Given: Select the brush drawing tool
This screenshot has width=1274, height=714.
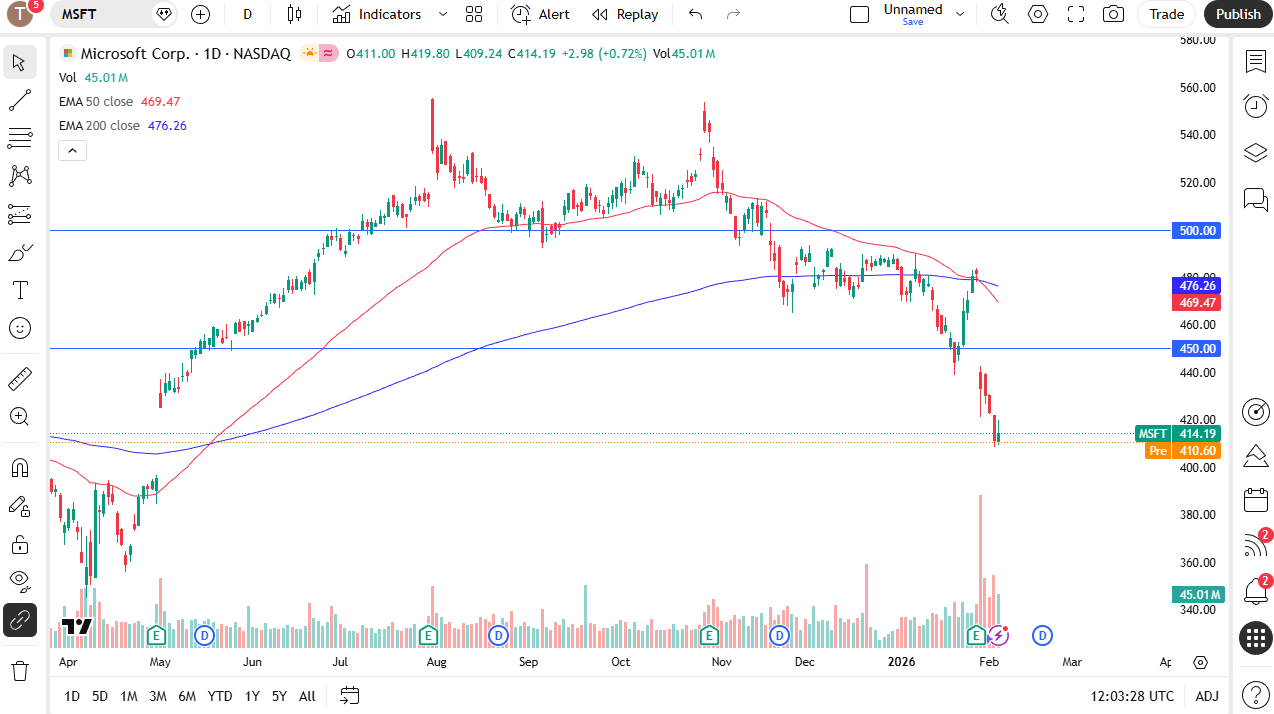Looking at the screenshot, I should 19,252.
